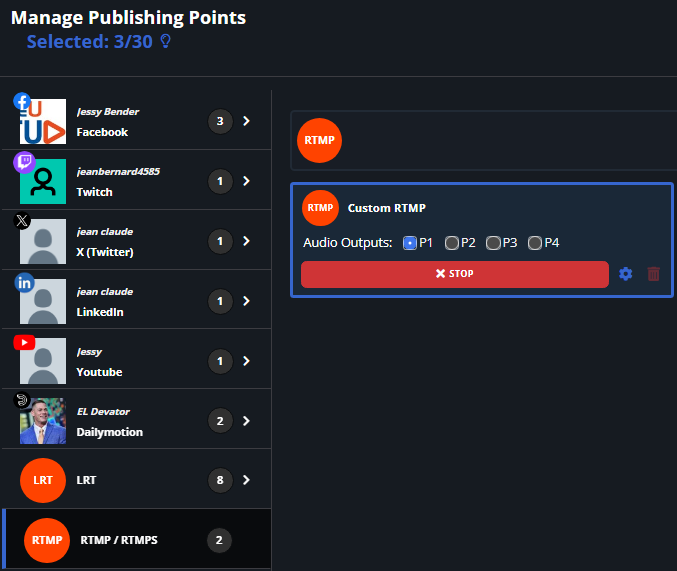Click the Youtube account avatar

pyautogui.click(x=43, y=361)
